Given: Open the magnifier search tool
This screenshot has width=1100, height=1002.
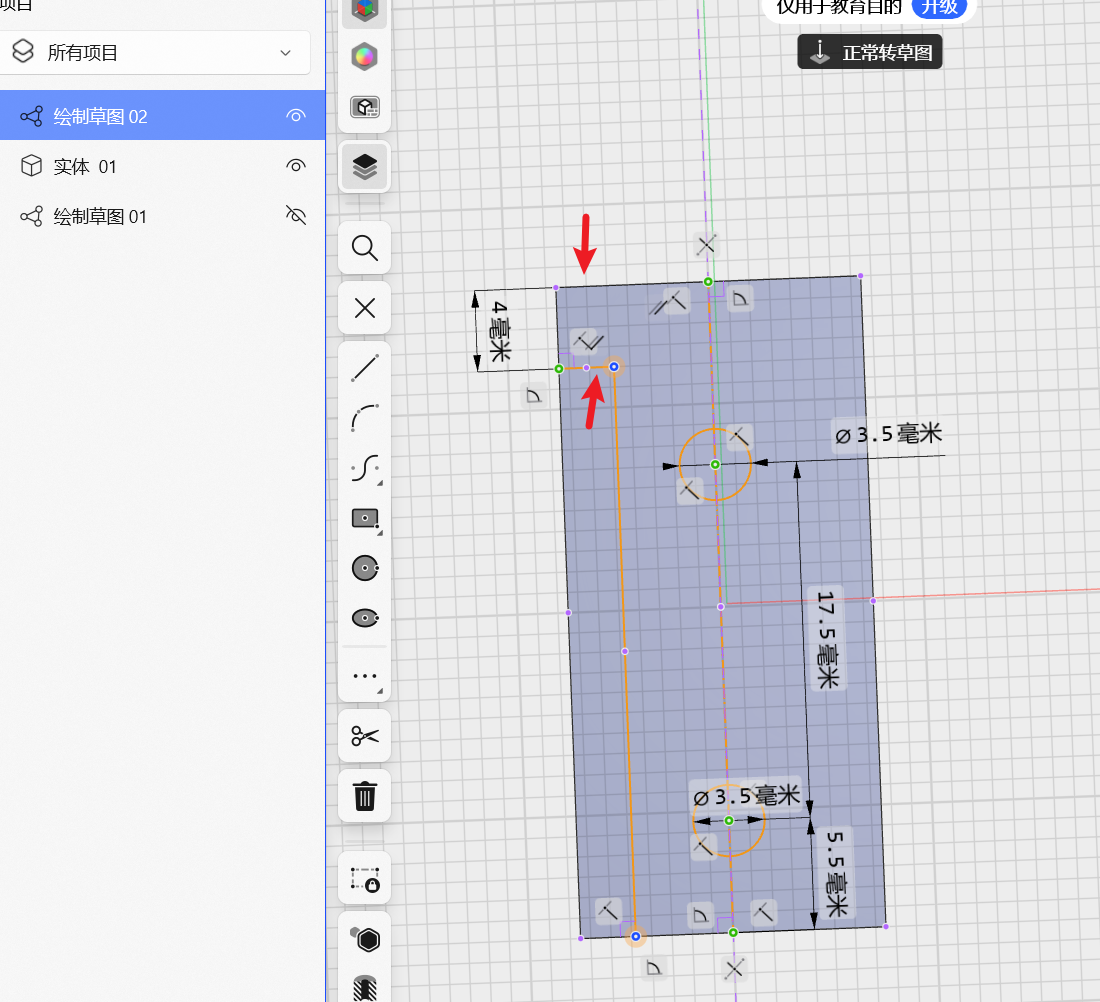Looking at the screenshot, I should coord(365,248).
